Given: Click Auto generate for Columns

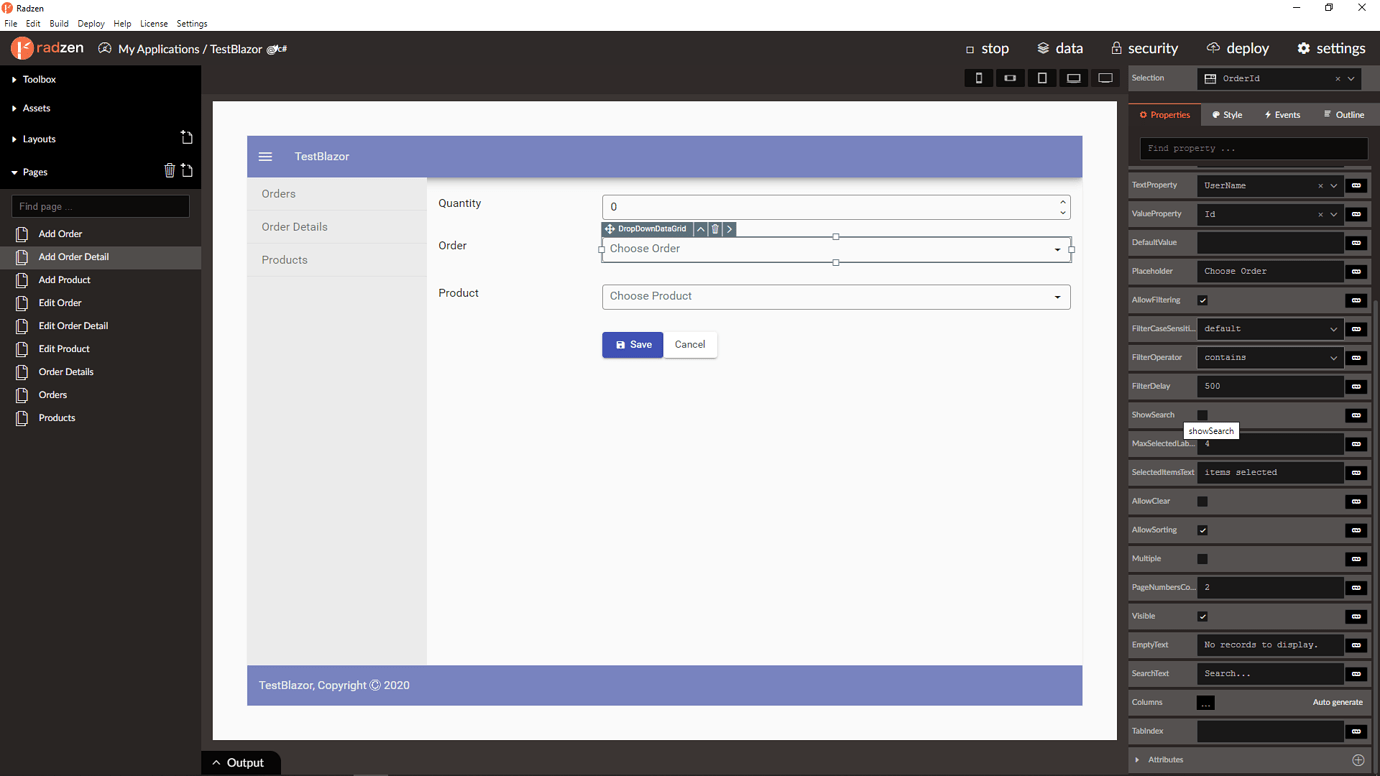Looking at the screenshot, I should point(1337,703).
